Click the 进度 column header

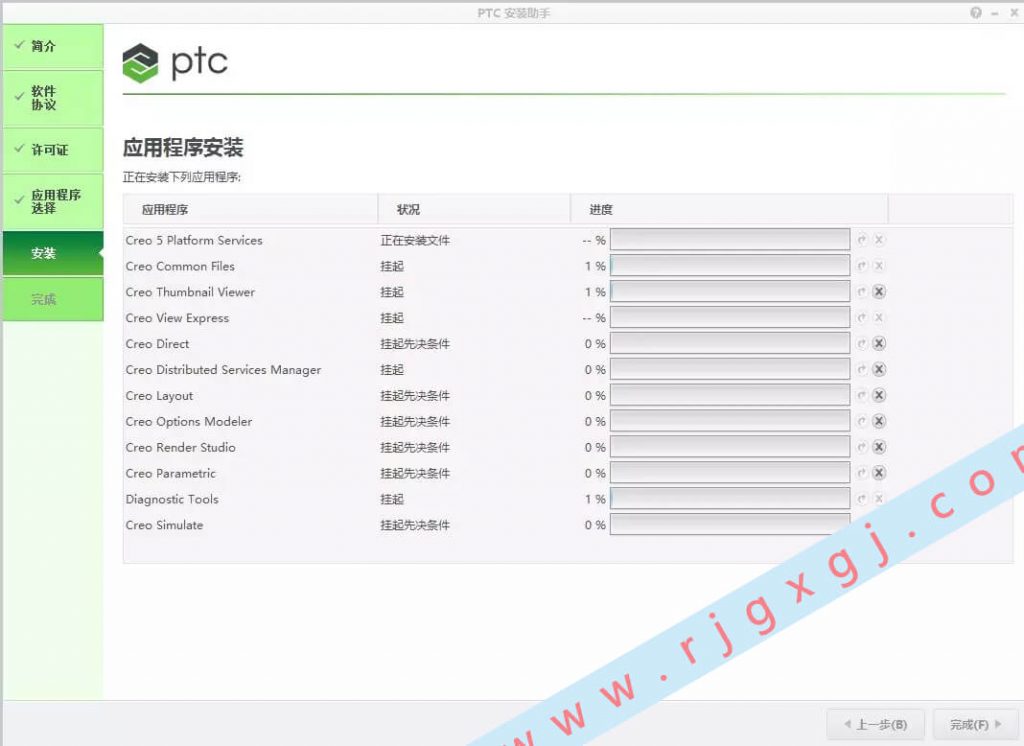click(729, 210)
